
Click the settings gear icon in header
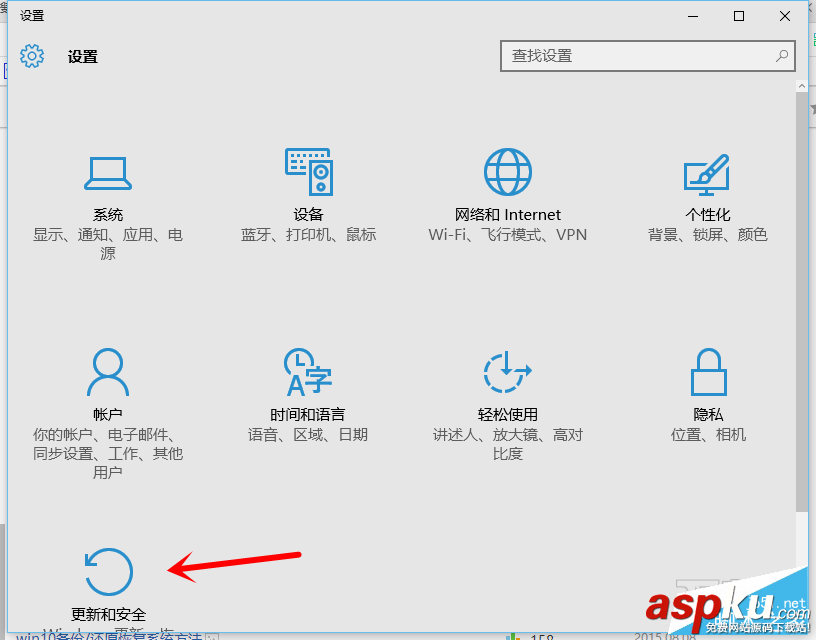coord(32,56)
